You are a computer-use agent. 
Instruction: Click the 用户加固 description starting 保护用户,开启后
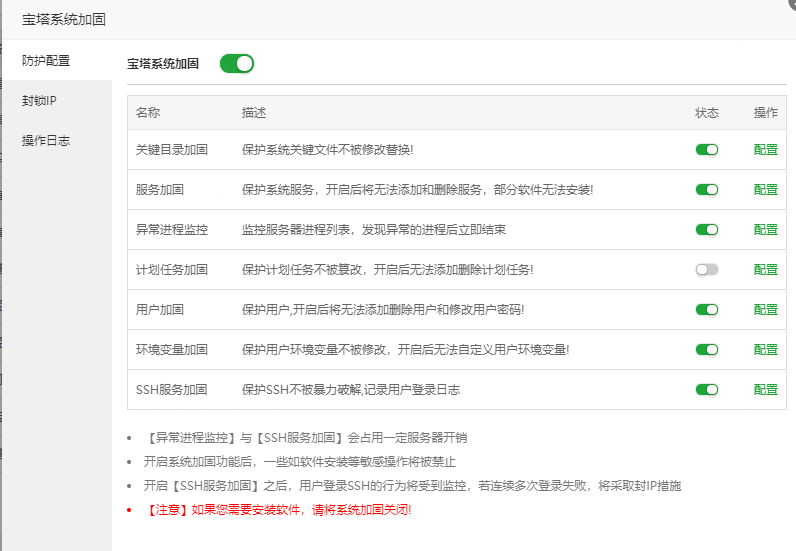pyautogui.click(x=383, y=310)
